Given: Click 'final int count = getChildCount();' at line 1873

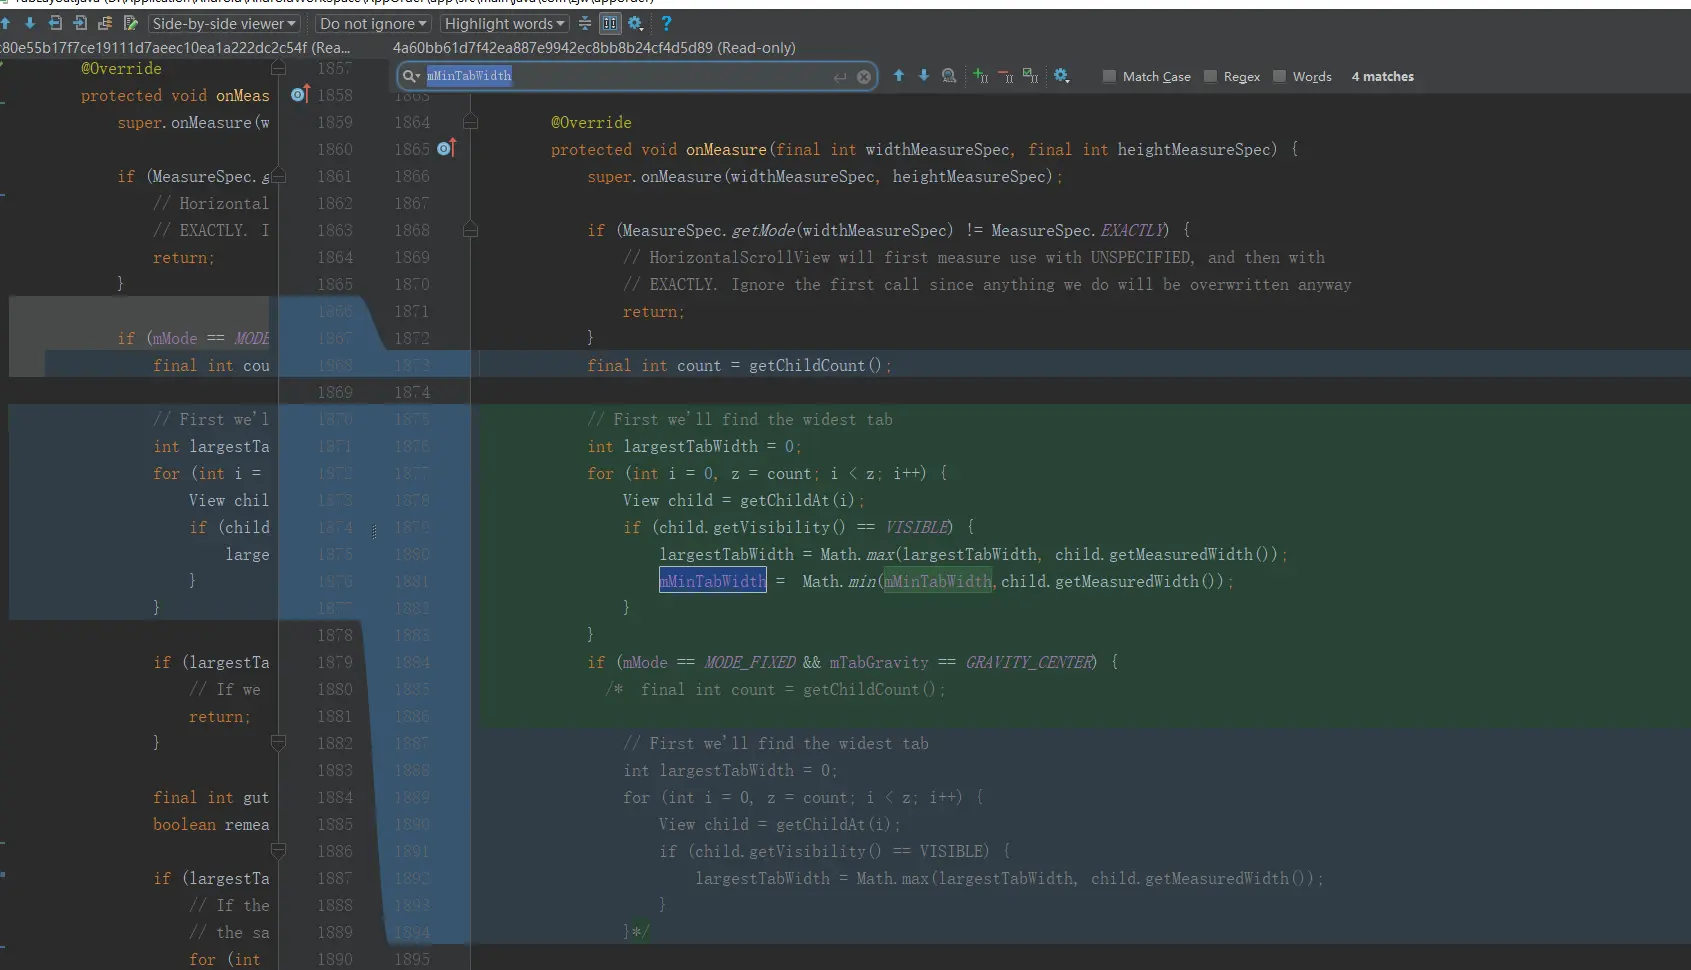Looking at the screenshot, I should click(739, 365).
